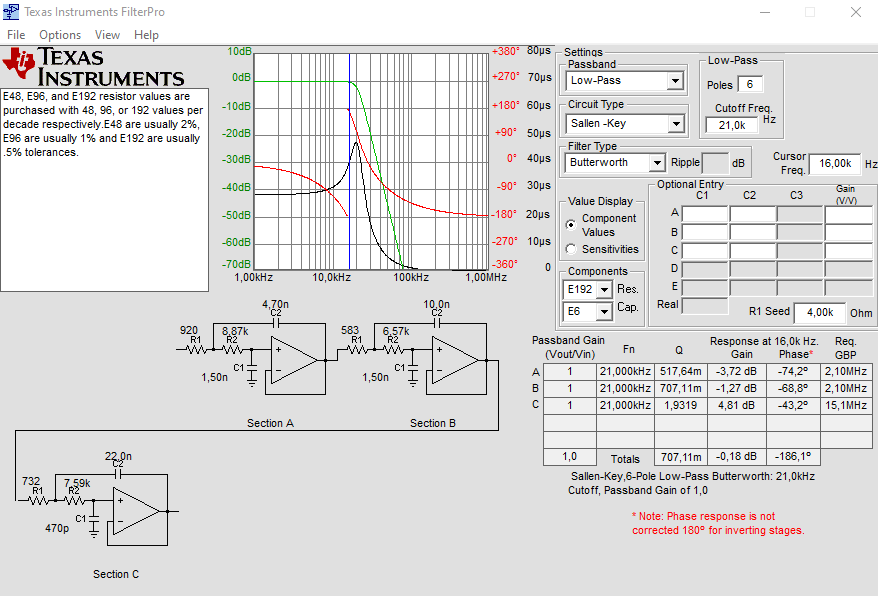Click Optional Entry C1 field for row C
This screenshot has width=878, height=596.
[704, 250]
